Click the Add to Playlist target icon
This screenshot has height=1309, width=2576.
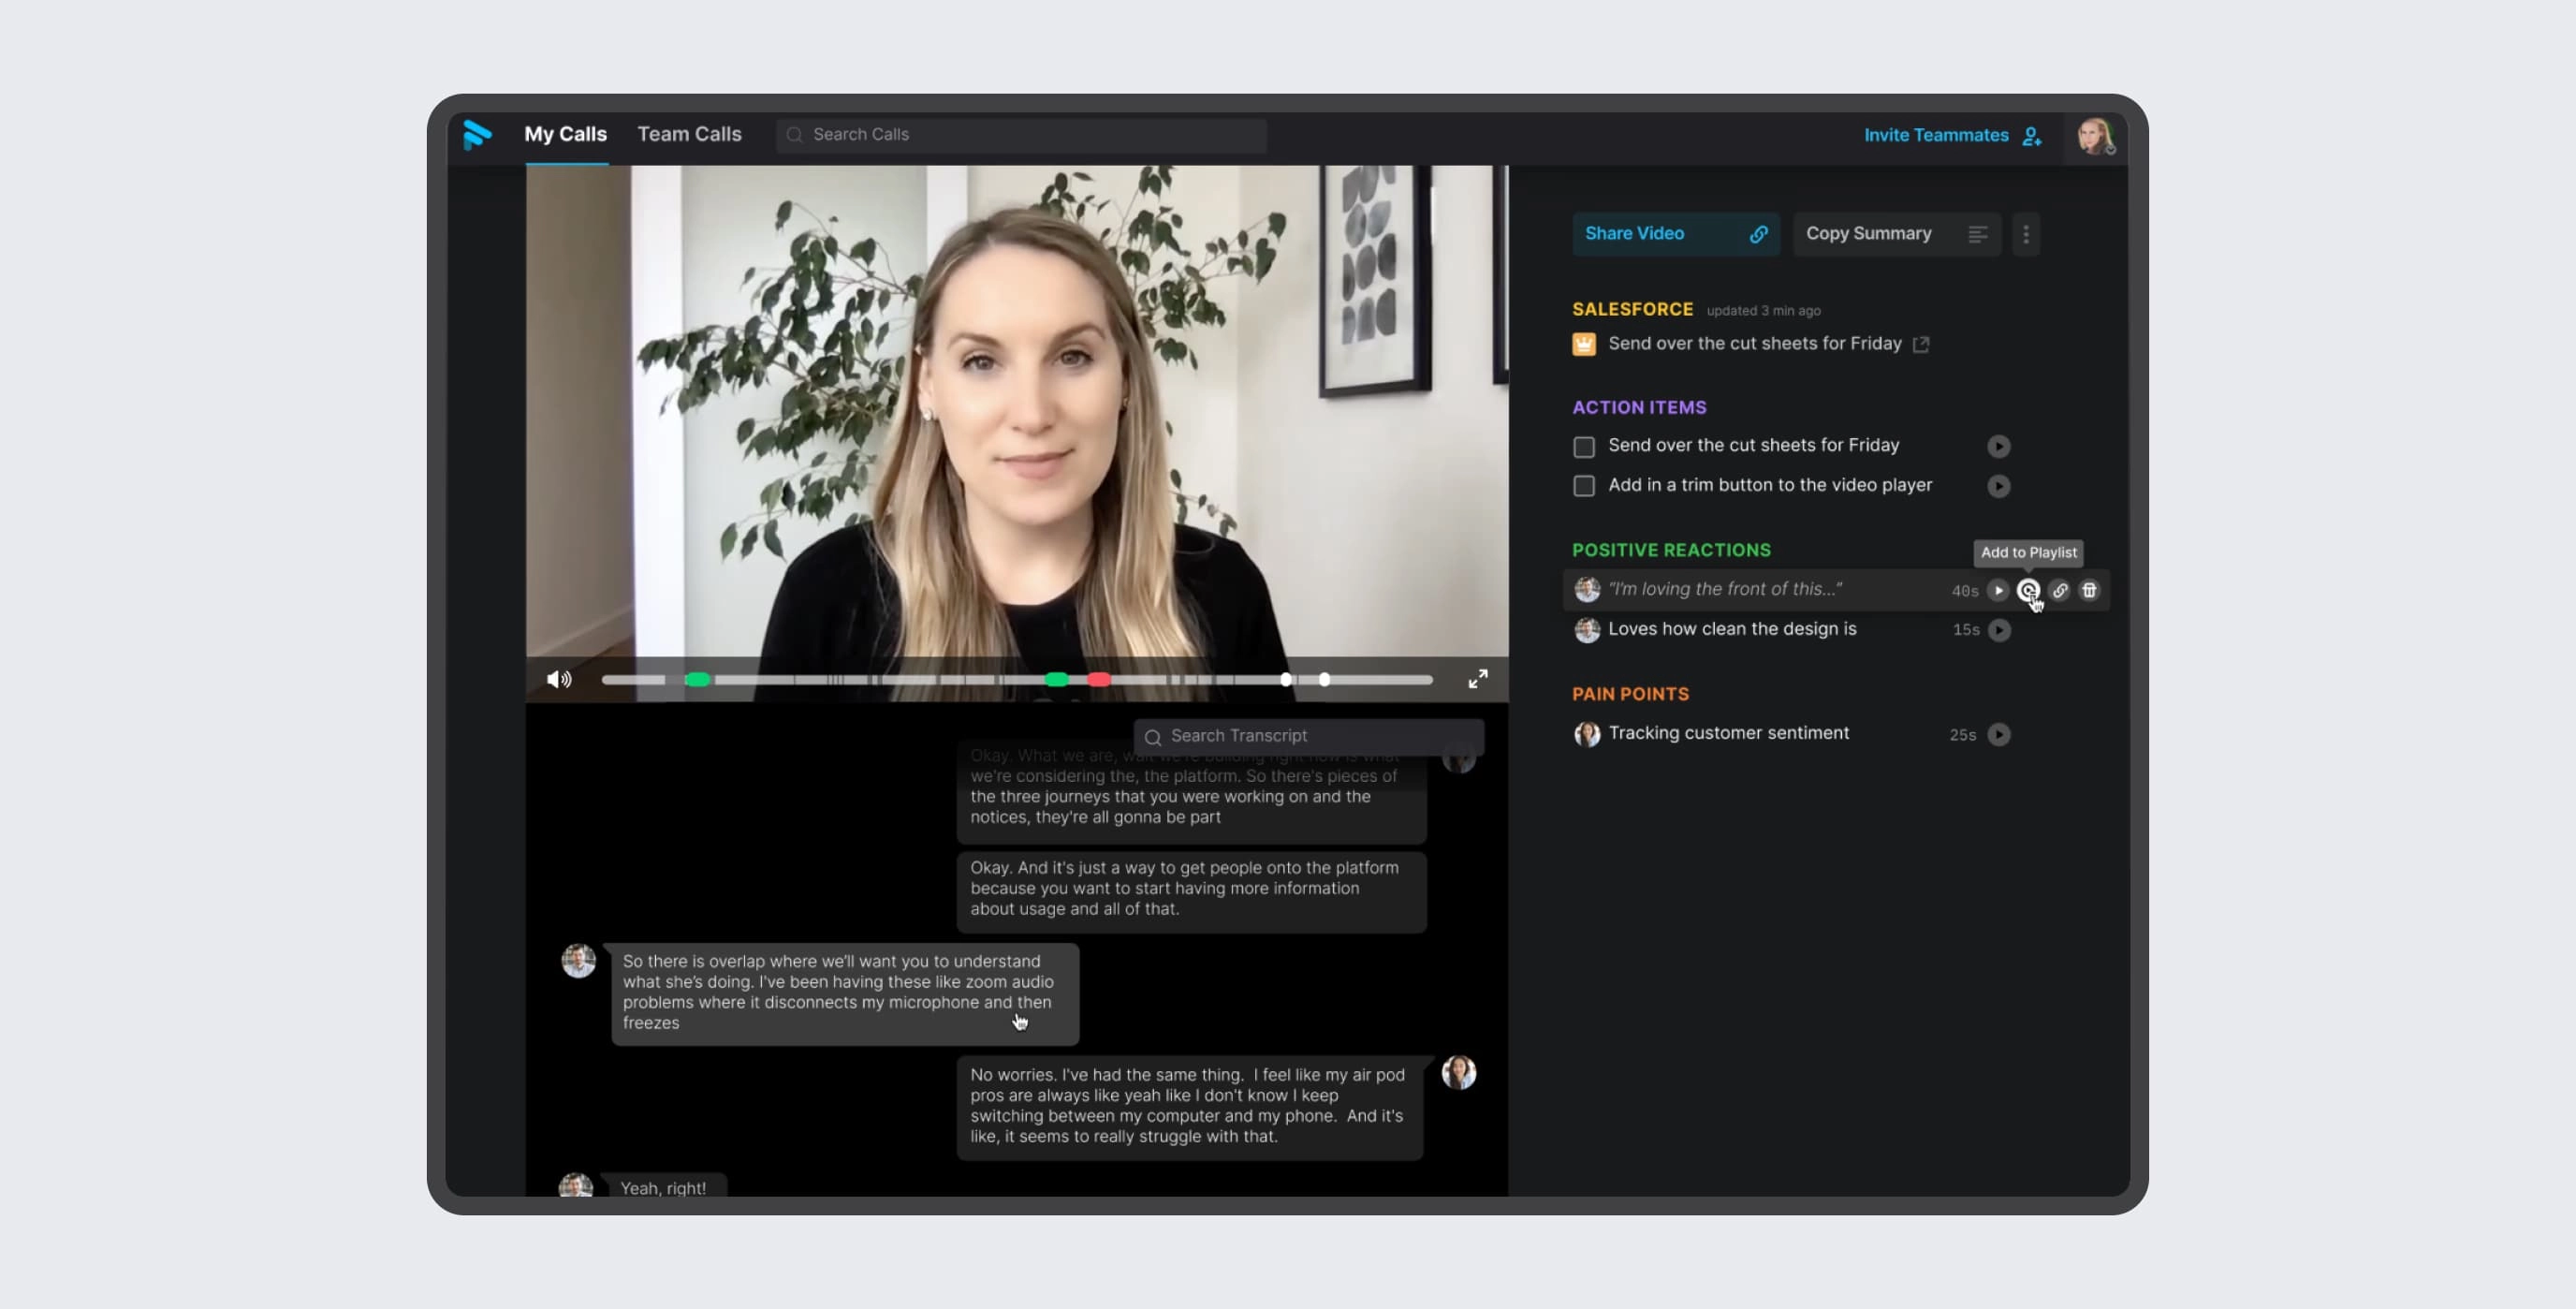pos(2029,591)
